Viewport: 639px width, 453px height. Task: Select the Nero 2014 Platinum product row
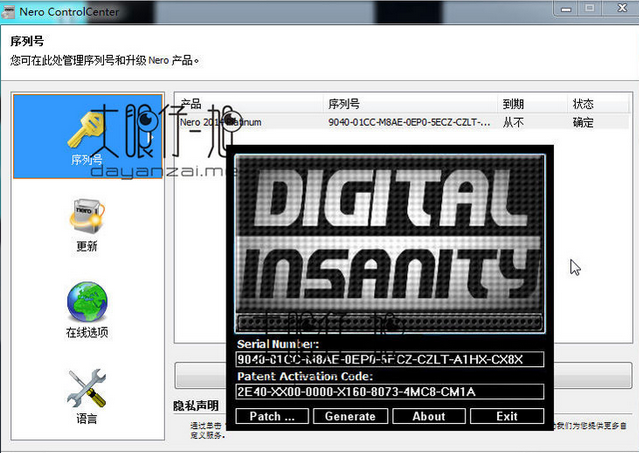pos(403,122)
